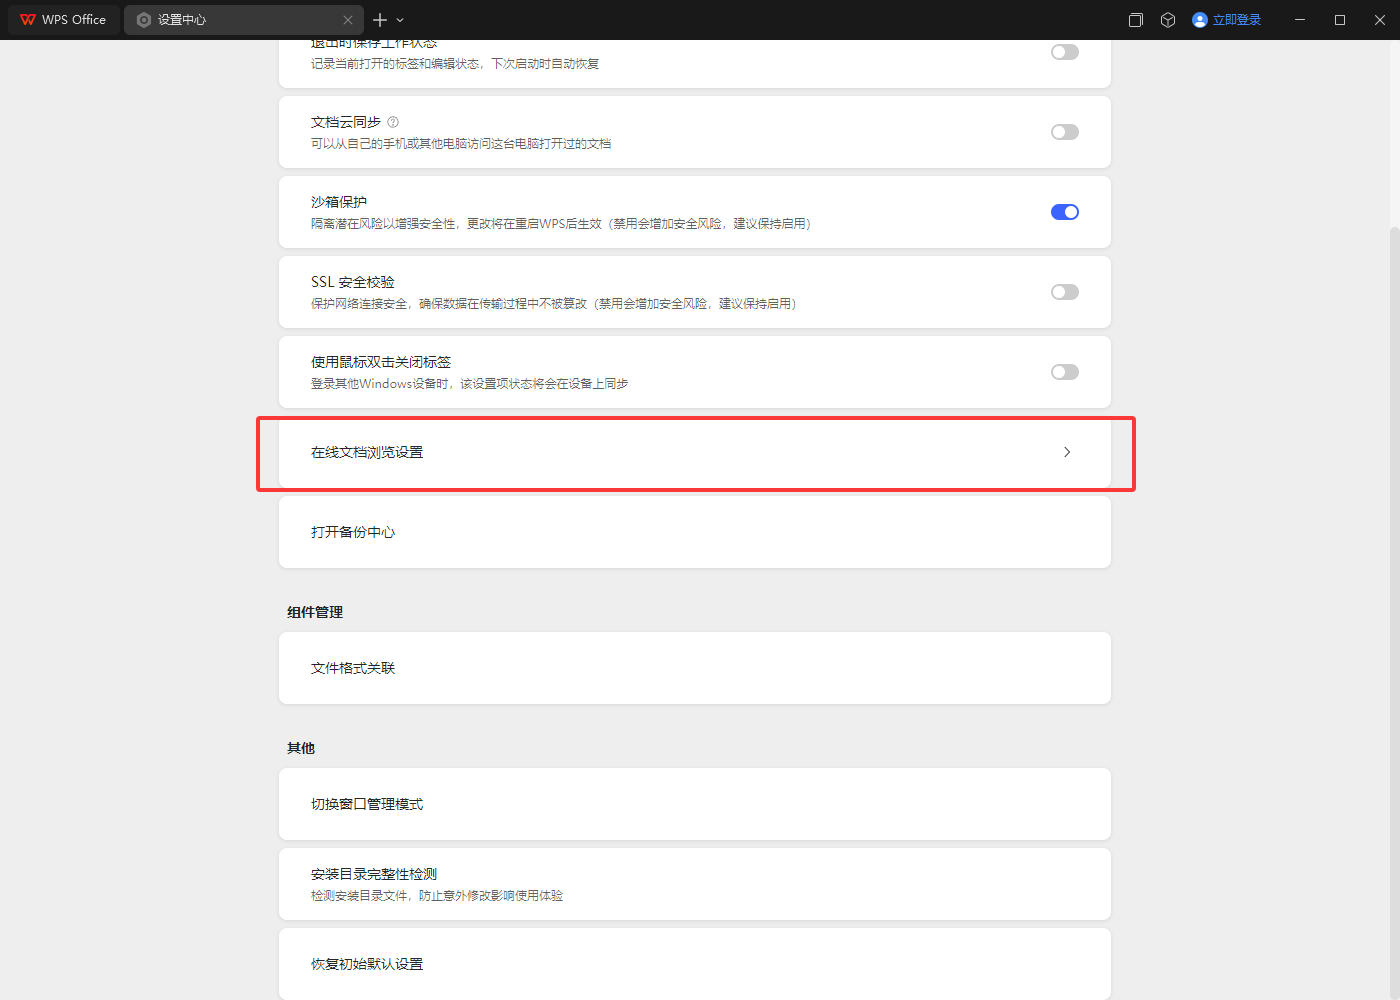Click the WPS Office logo icon

pos(27,20)
